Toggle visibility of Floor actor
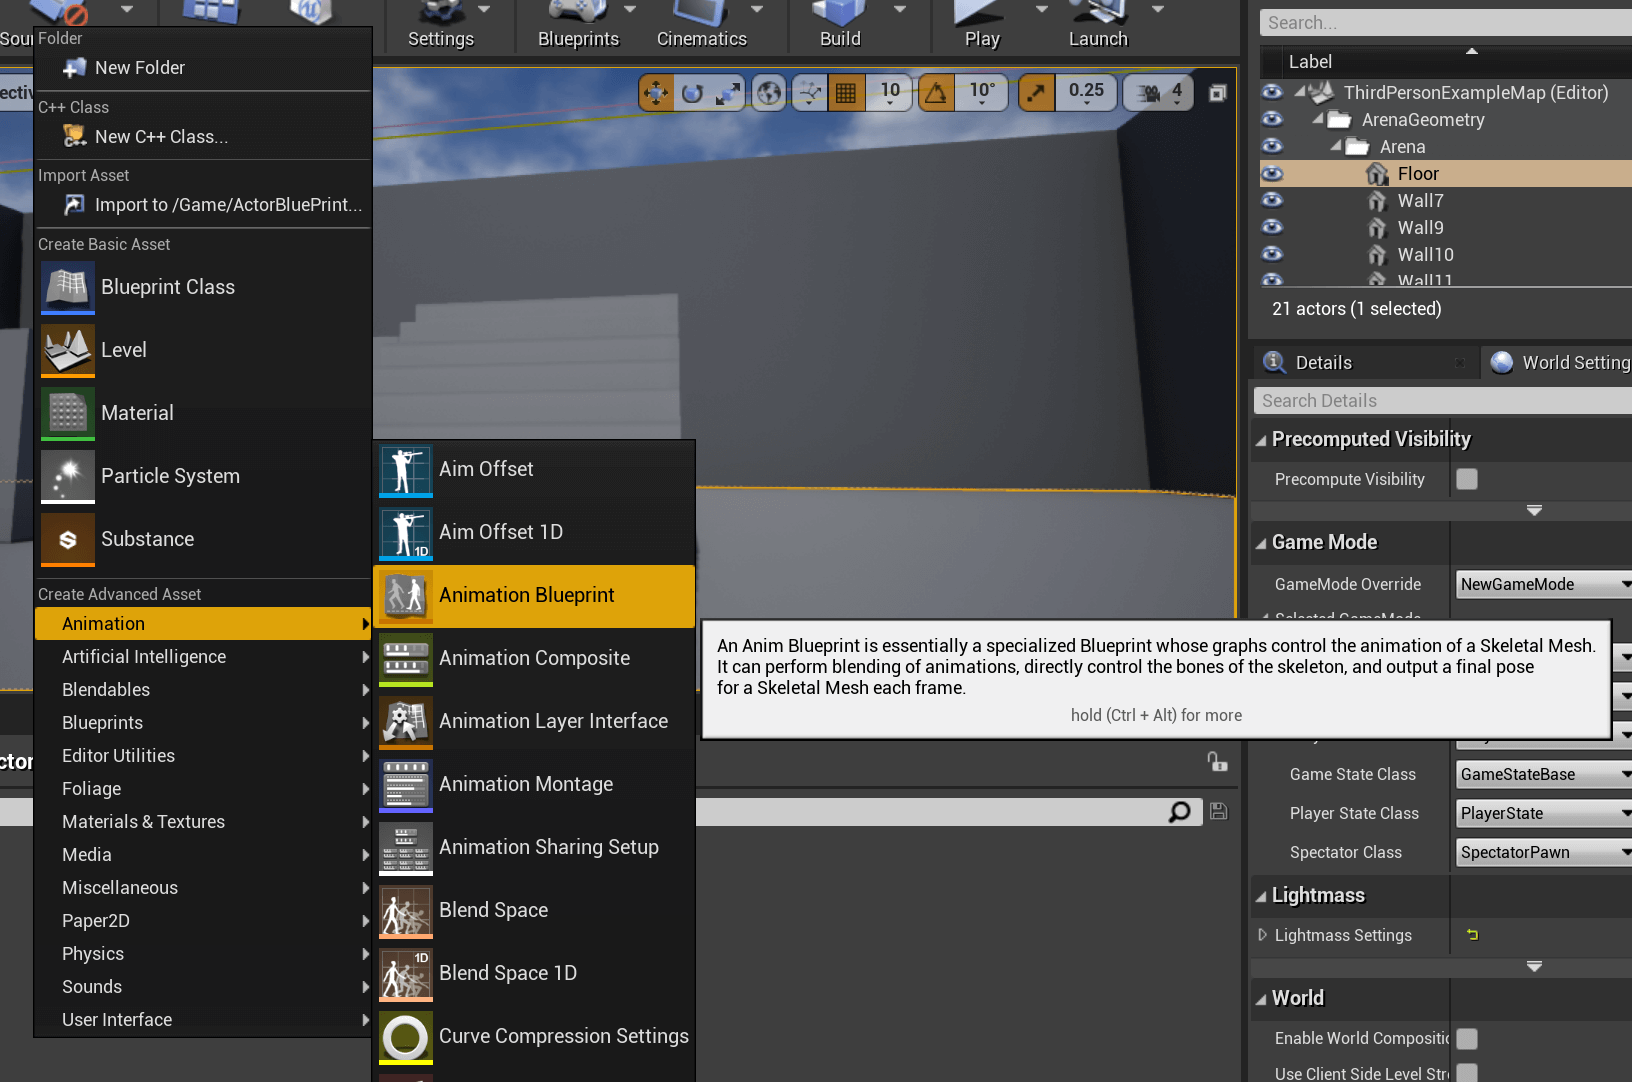The height and width of the screenshot is (1082, 1632). [x=1272, y=173]
